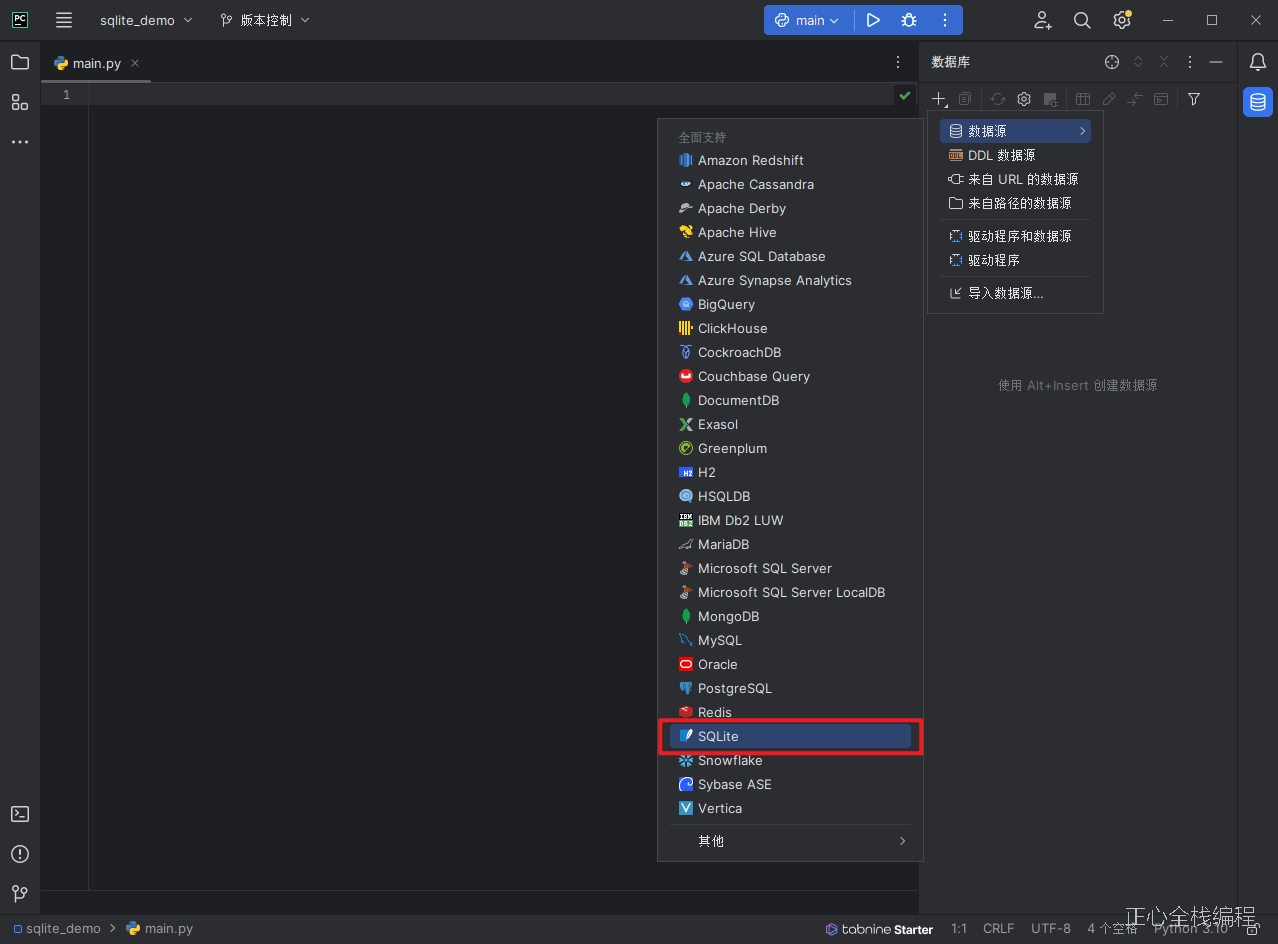1278x944 pixels.
Task: Open Search Everywhere magnifier
Action: click(1082, 20)
